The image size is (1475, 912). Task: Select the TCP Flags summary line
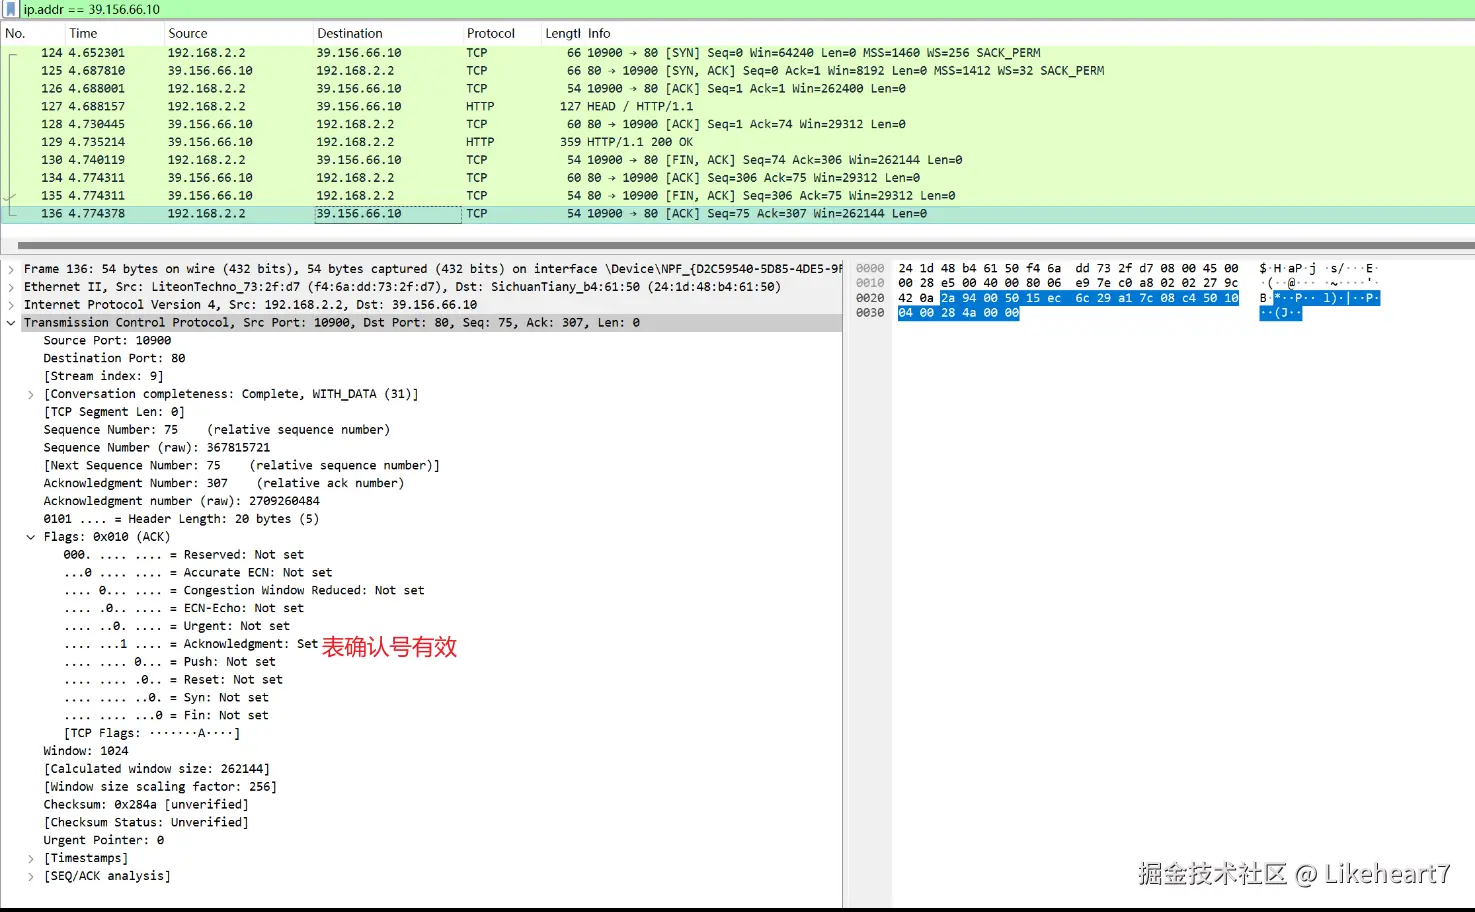pos(152,733)
